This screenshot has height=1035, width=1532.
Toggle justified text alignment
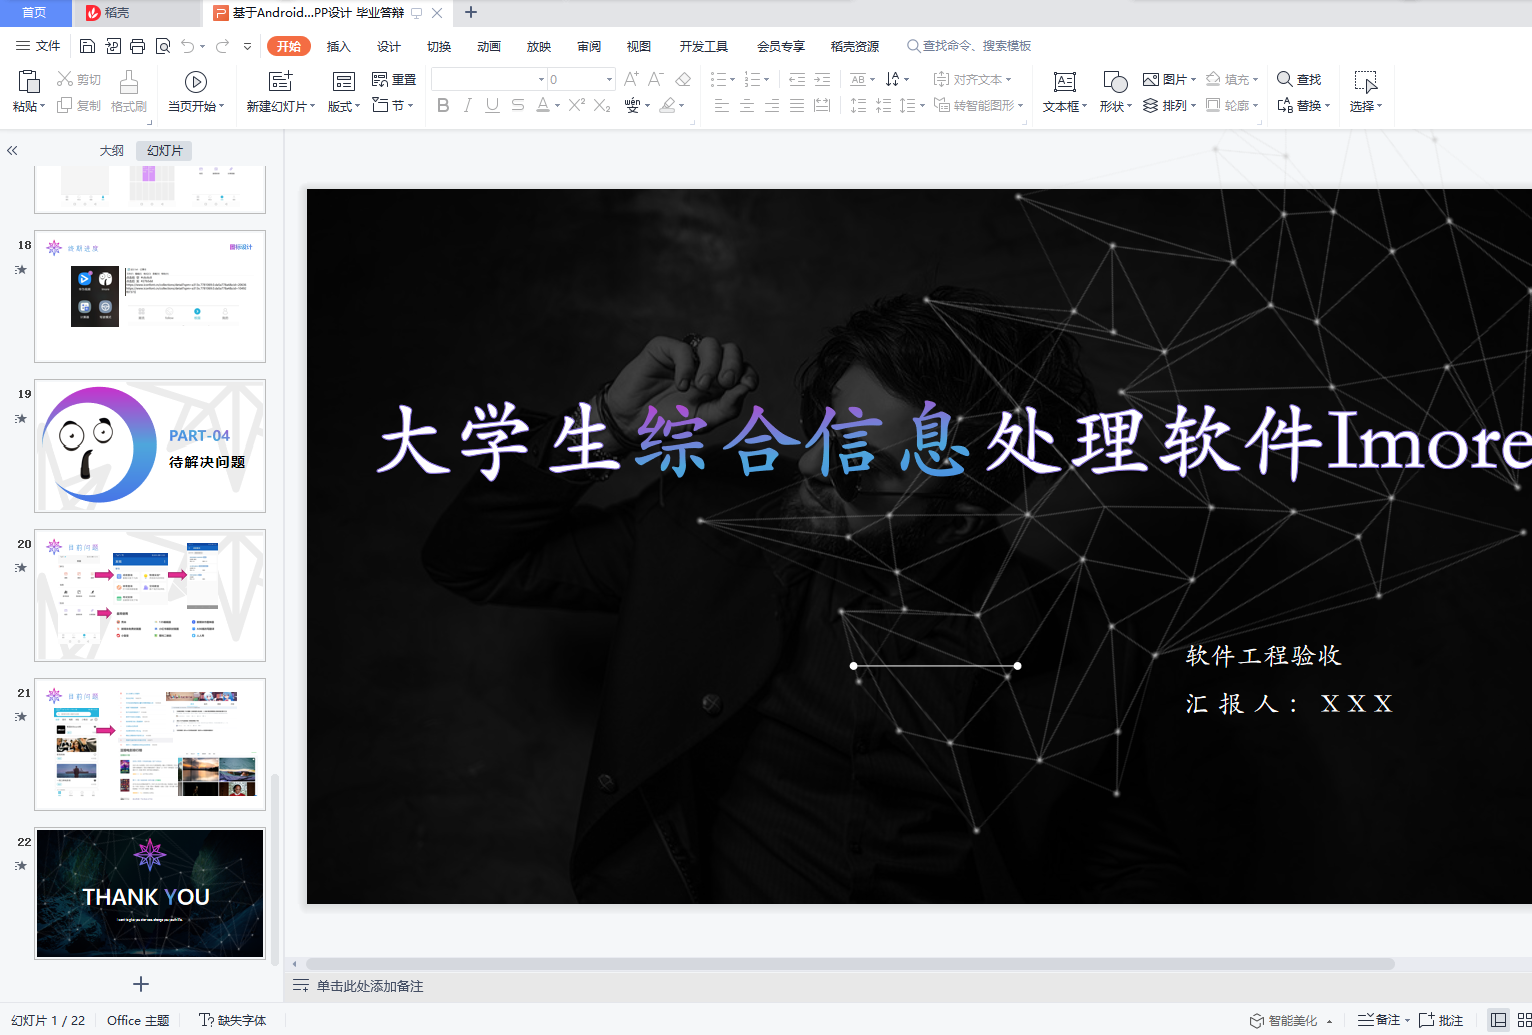click(x=797, y=105)
